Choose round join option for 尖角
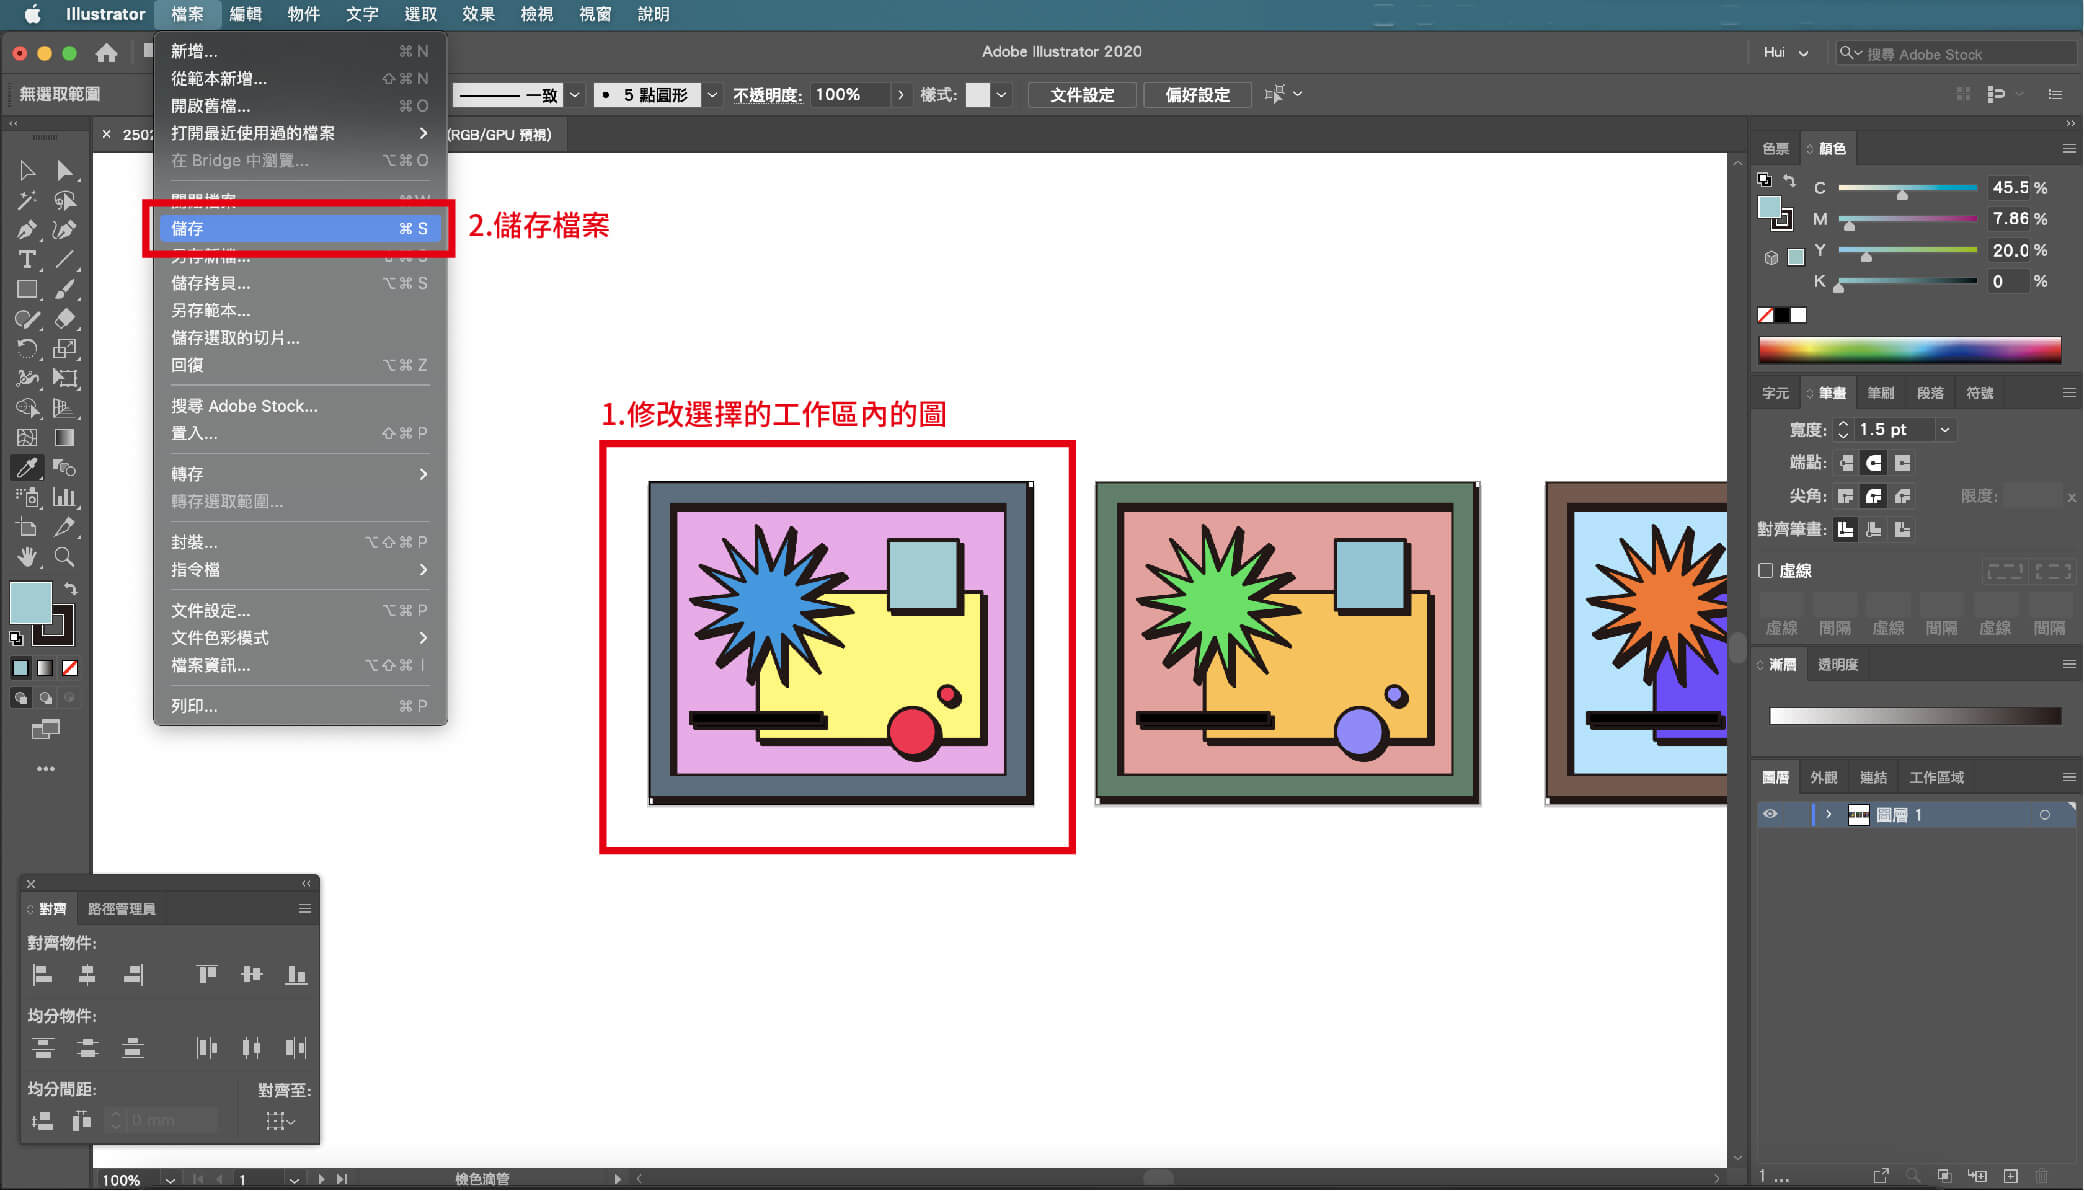This screenshot has height=1191, width=2084. pyautogui.click(x=1874, y=496)
